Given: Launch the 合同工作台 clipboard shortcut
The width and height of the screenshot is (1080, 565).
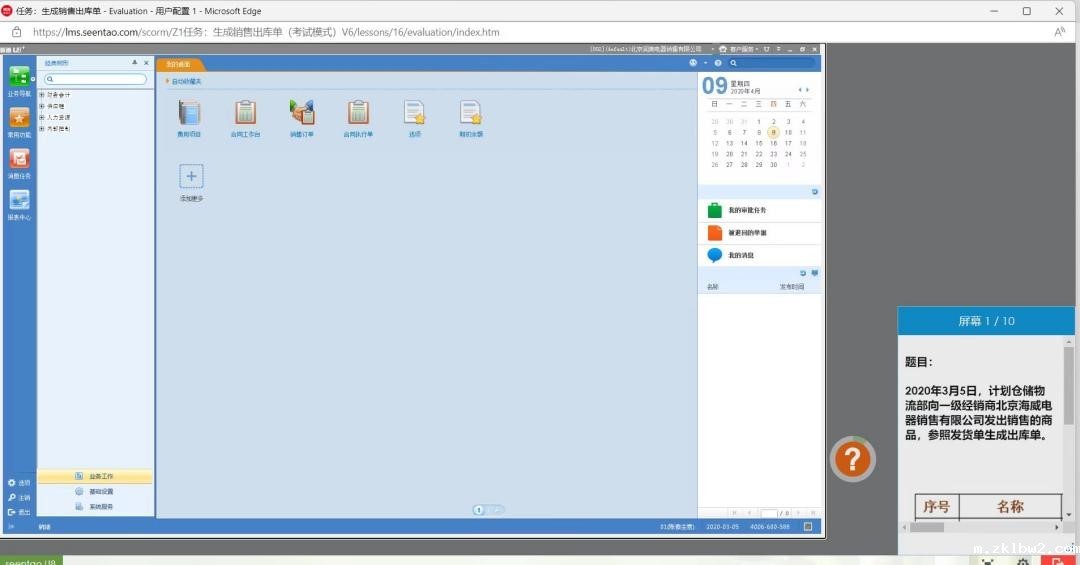Looking at the screenshot, I should click(x=245, y=113).
